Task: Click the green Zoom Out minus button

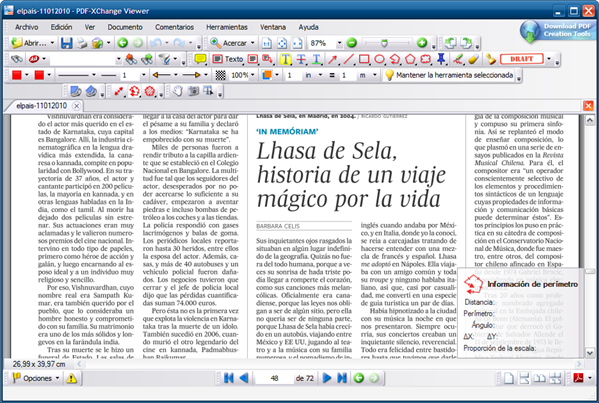Action: (x=351, y=43)
